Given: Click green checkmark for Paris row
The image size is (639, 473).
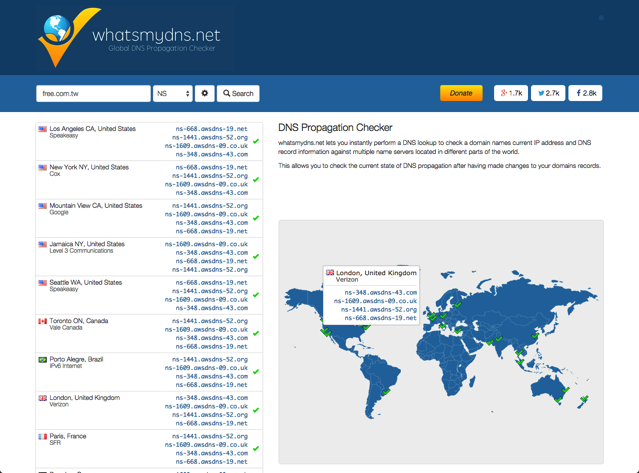Looking at the screenshot, I should (x=256, y=448).
